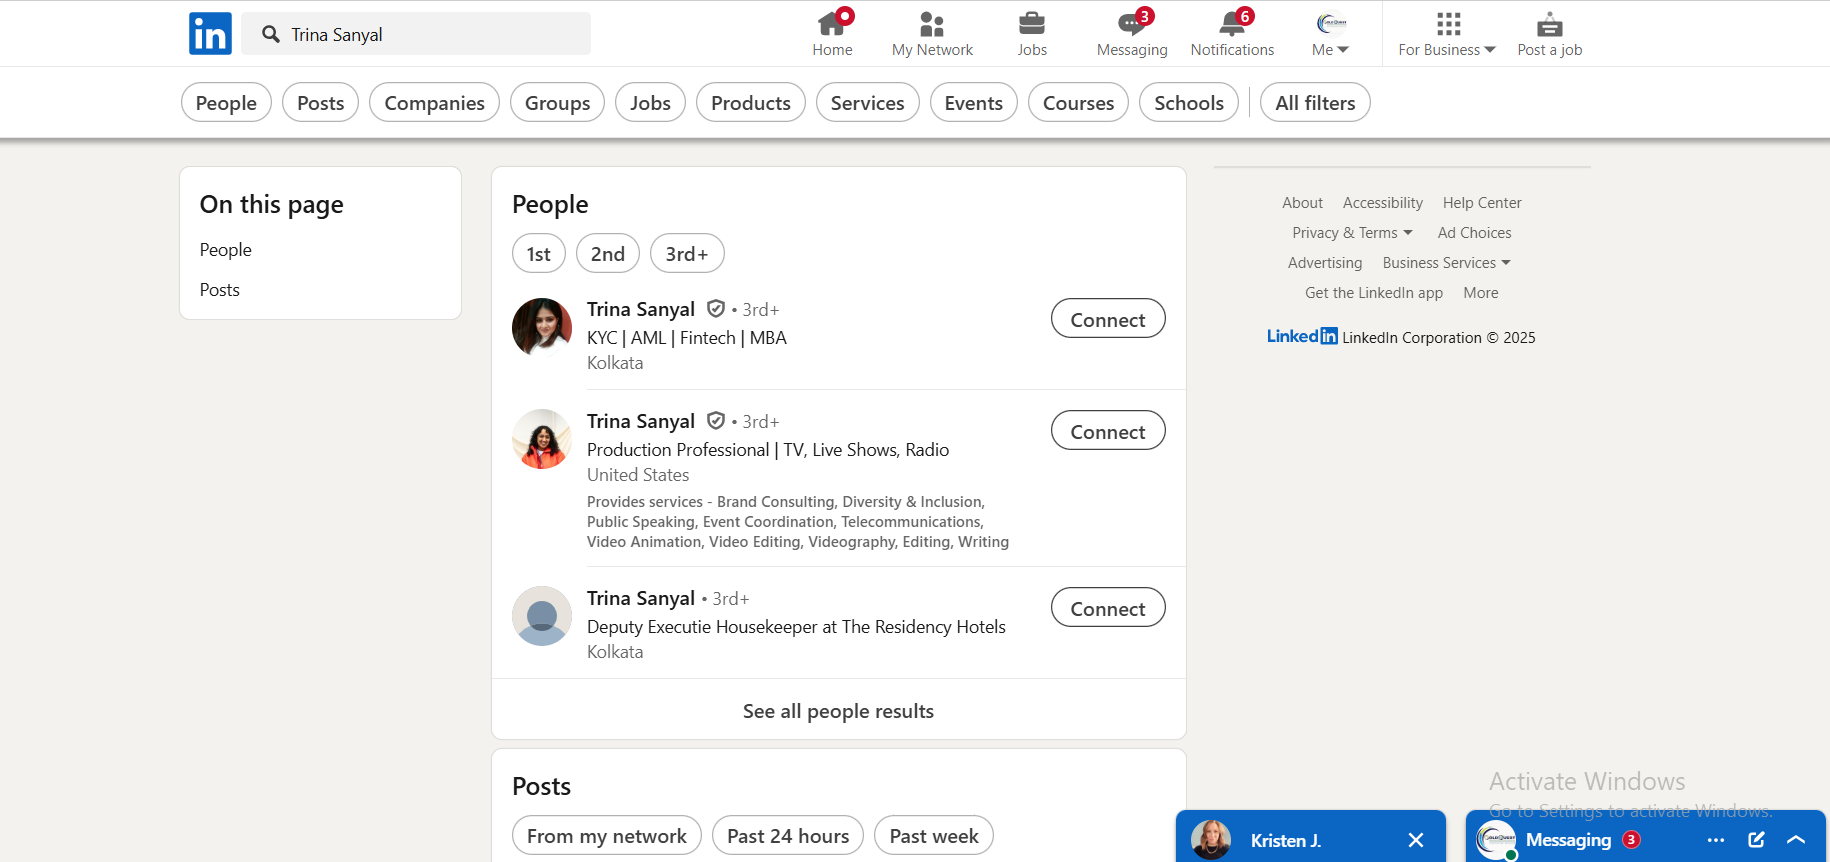
Task: Close the Kristen J. chat window
Action: click(1415, 840)
